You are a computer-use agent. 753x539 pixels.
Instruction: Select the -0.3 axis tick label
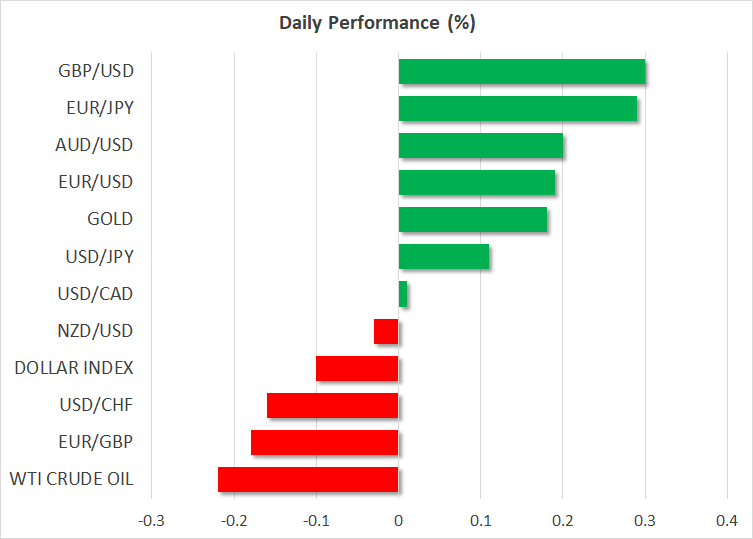tap(151, 520)
